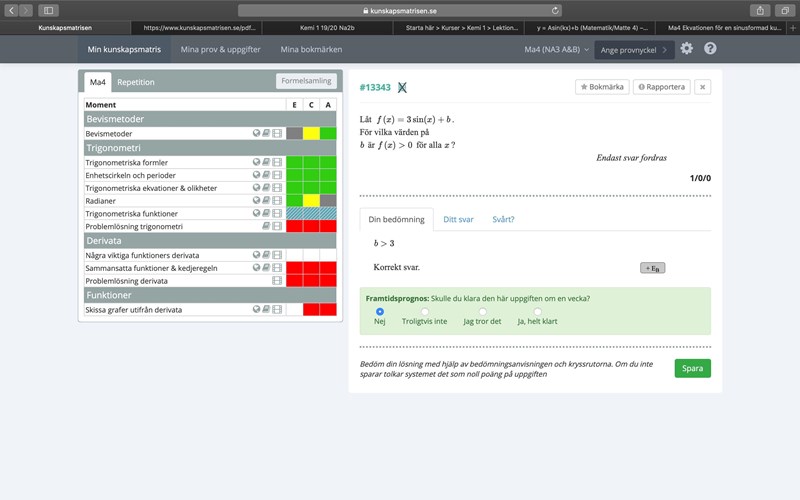800x500 pixels.
Task: Click globe icon for Bevismetoder row
Action: pyautogui.click(x=257, y=133)
